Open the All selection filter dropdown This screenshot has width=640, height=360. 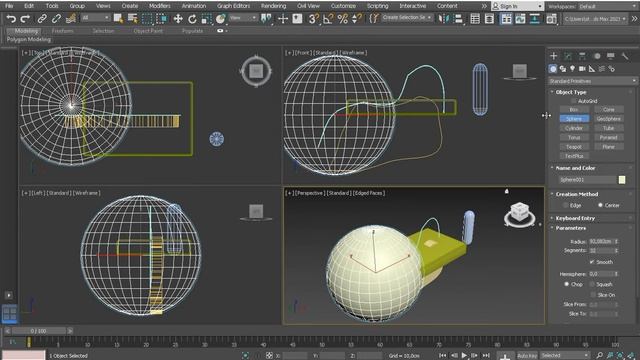click(x=96, y=18)
